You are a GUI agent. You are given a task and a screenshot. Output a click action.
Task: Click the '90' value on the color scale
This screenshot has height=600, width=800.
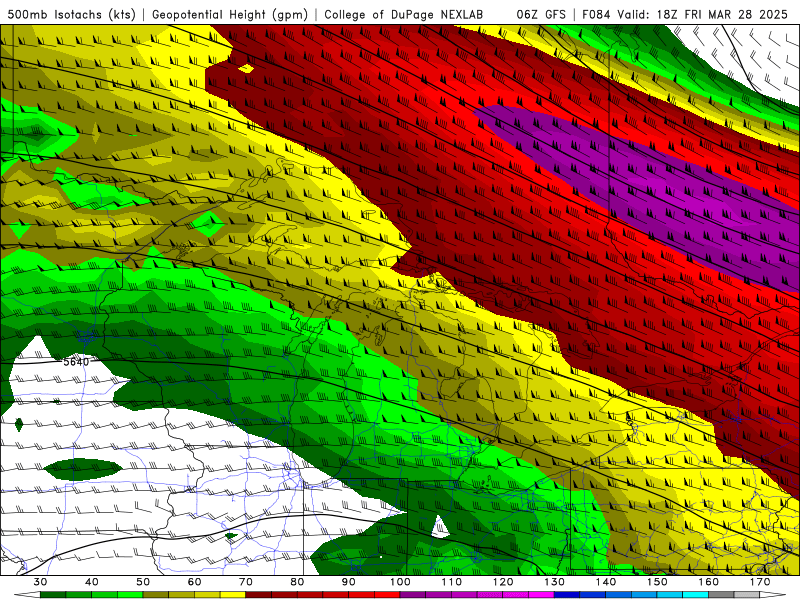348,582
